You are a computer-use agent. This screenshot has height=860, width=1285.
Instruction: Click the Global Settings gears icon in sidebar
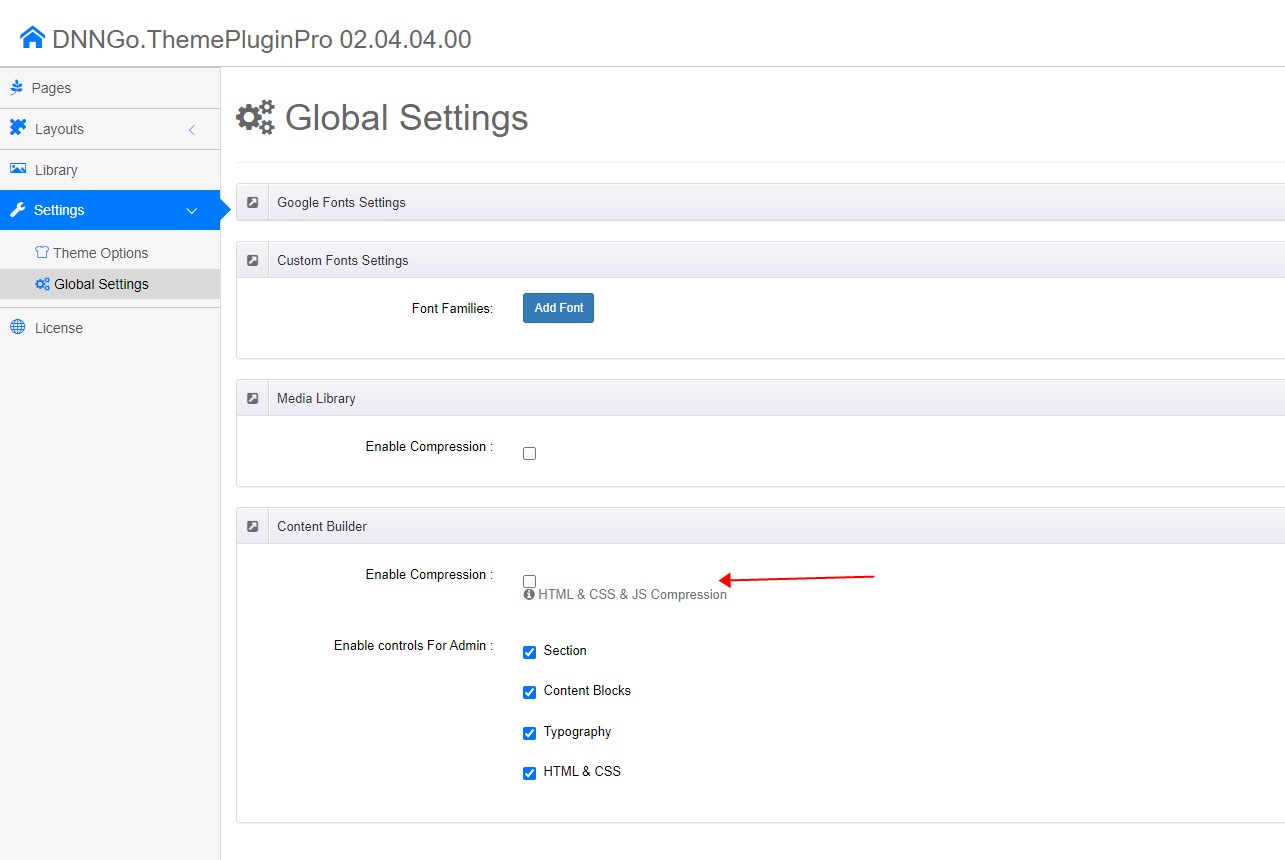pyautogui.click(x=42, y=284)
